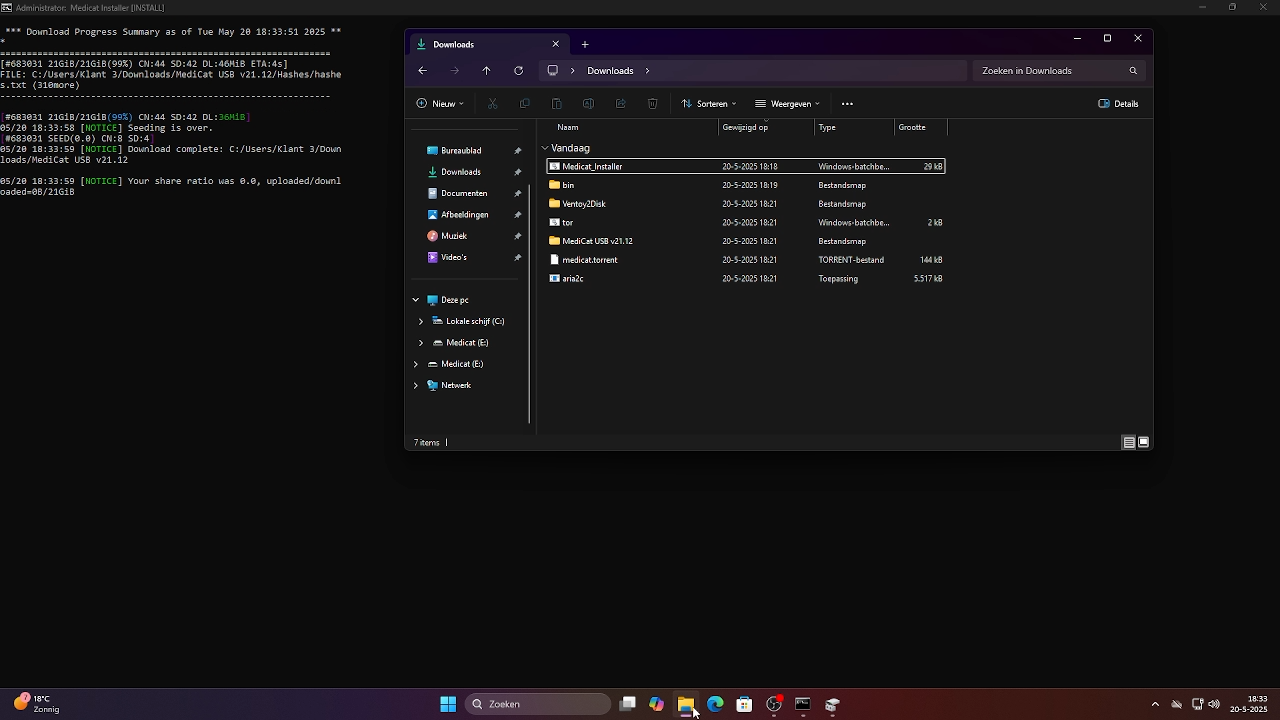The height and width of the screenshot is (720, 1280).
Task: Sort by the Grootte column header
Action: [x=920, y=127]
